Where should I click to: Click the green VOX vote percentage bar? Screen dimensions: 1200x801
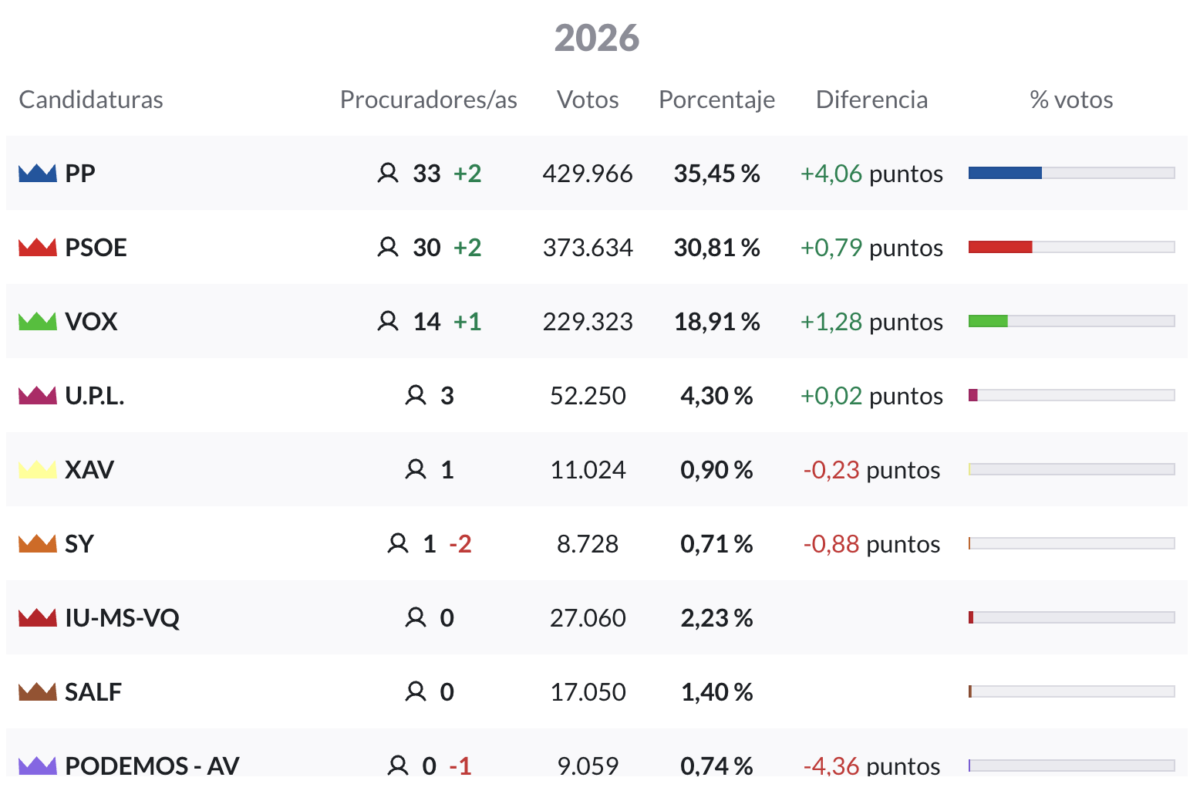(x=988, y=321)
